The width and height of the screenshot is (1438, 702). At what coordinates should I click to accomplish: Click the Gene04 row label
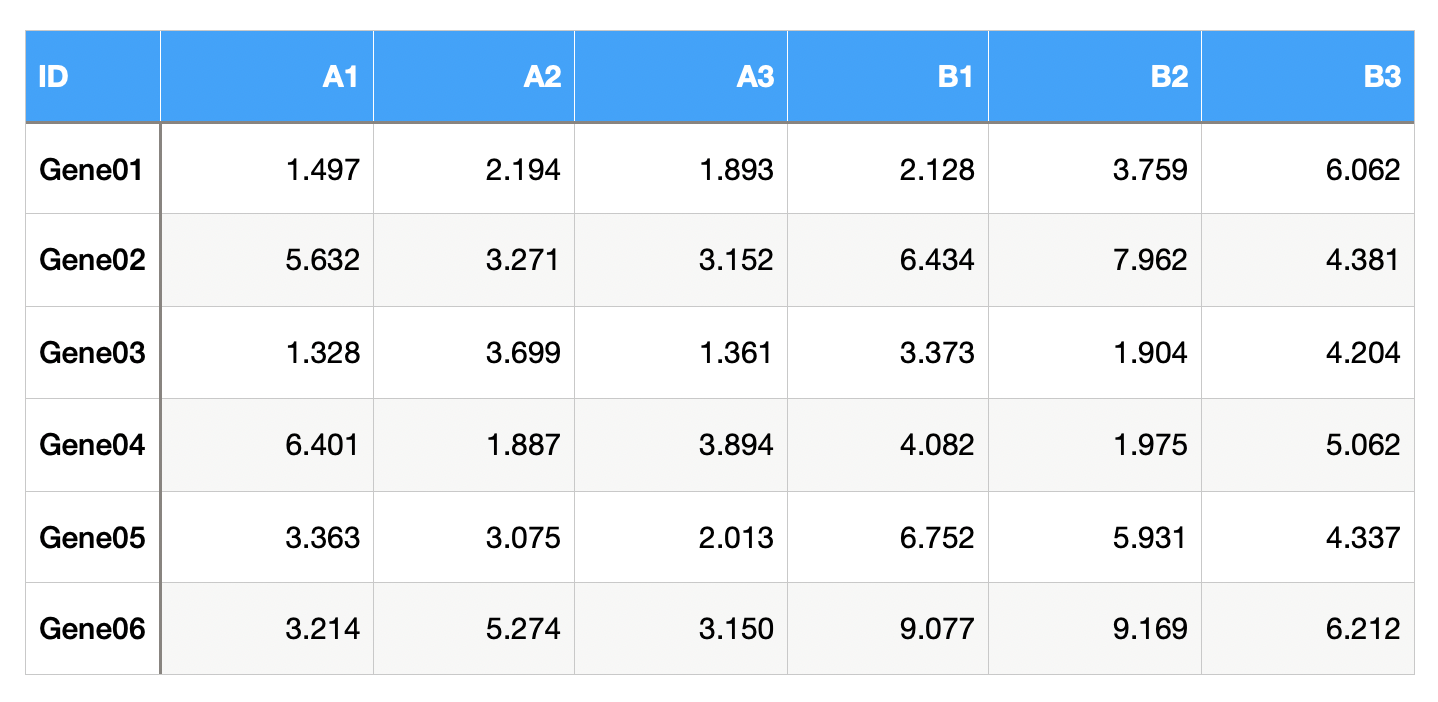[x=92, y=445]
